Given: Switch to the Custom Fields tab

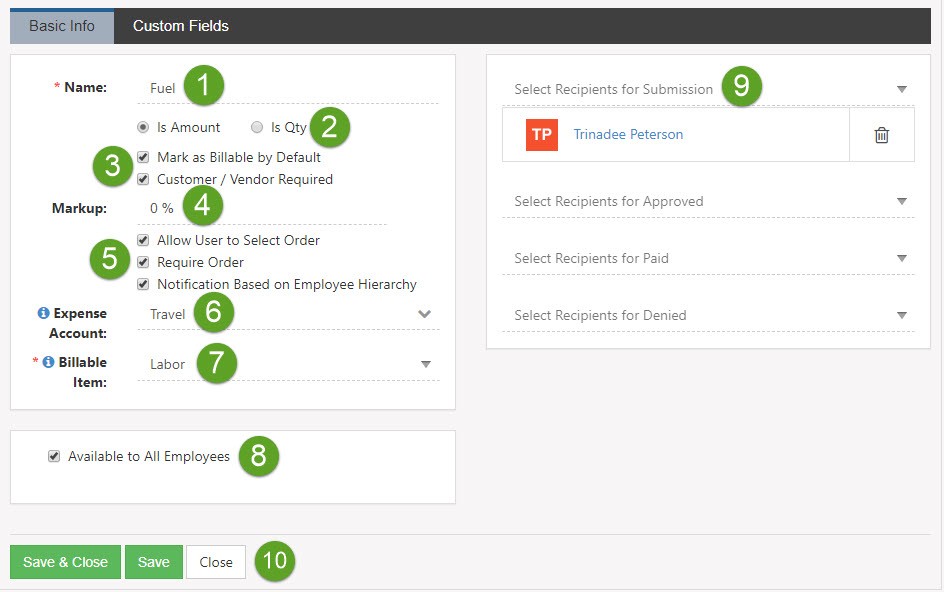Looking at the screenshot, I should point(180,26).
